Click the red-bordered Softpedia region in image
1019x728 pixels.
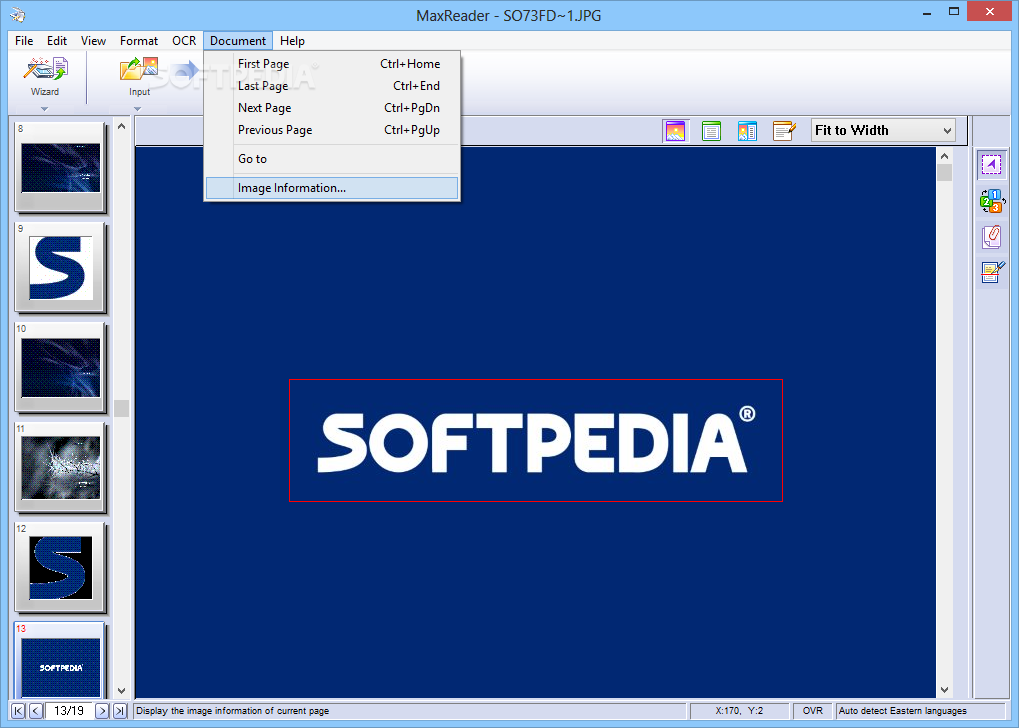(x=535, y=440)
